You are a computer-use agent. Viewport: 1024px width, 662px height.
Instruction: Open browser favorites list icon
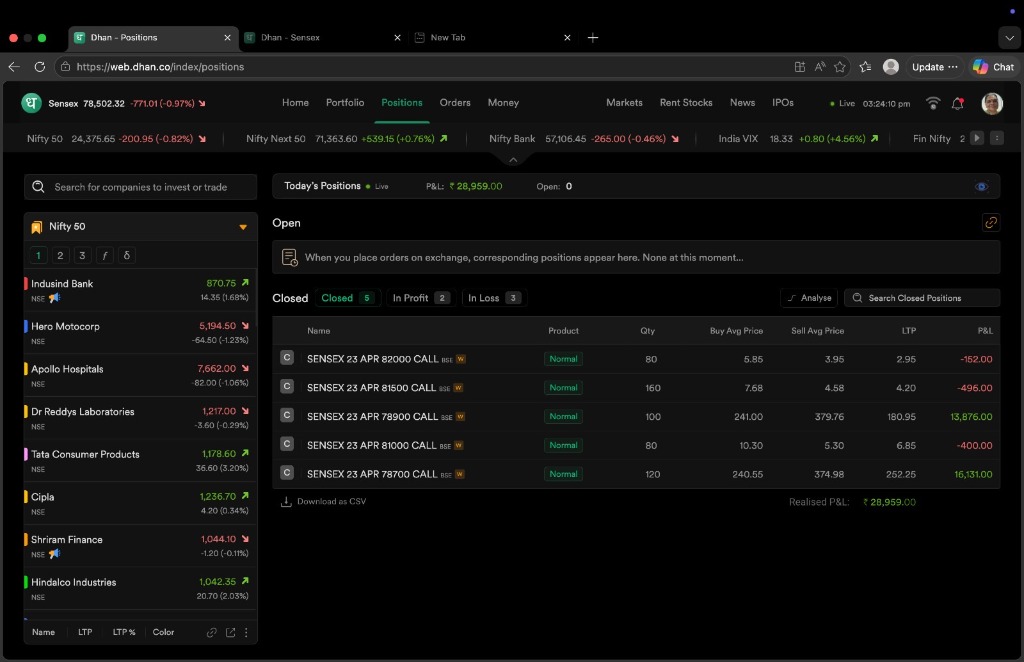(x=865, y=67)
